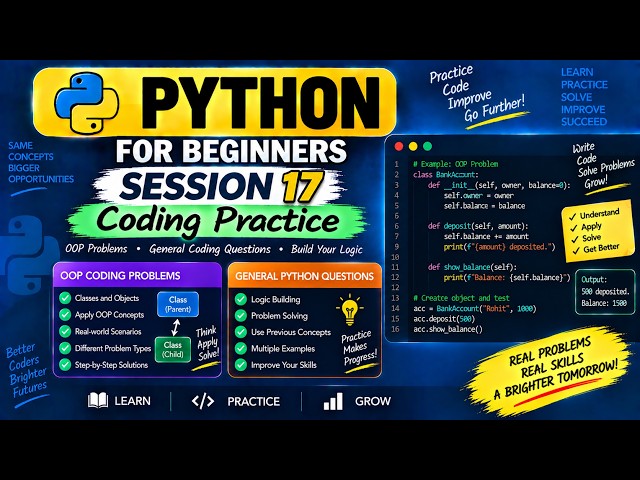Click the SOLVE text in the top-right list
The width and height of the screenshot is (640, 480).
pos(576,97)
